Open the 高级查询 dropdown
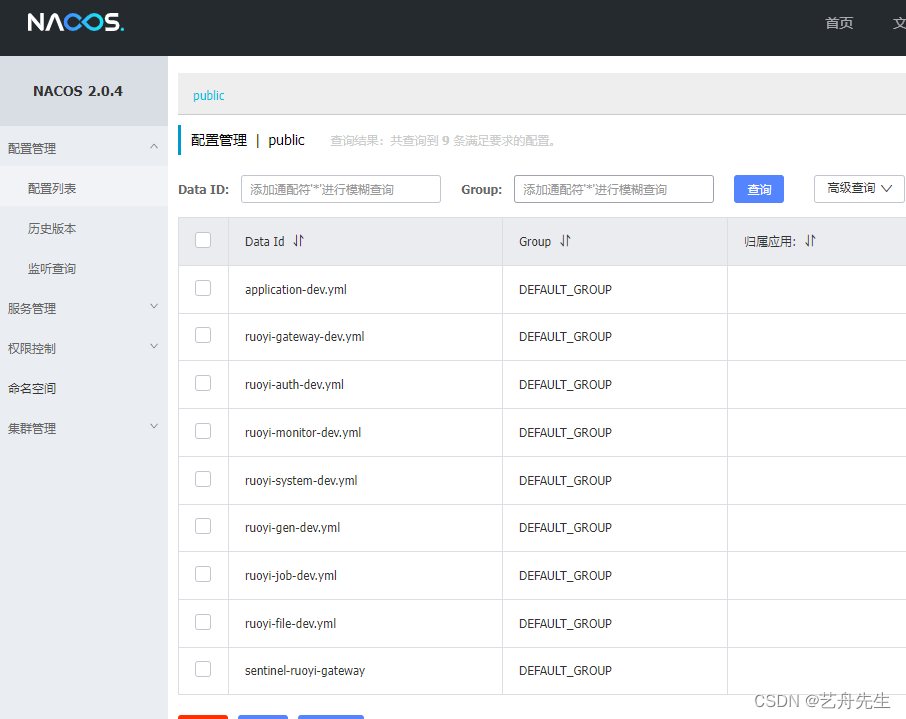The height and width of the screenshot is (719, 906). click(x=858, y=188)
